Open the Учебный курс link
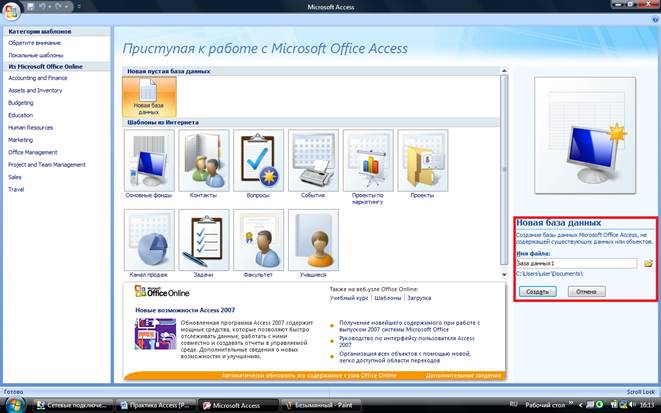Image resolution: width=661 pixels, height=413 pixels. click(349, 298)
